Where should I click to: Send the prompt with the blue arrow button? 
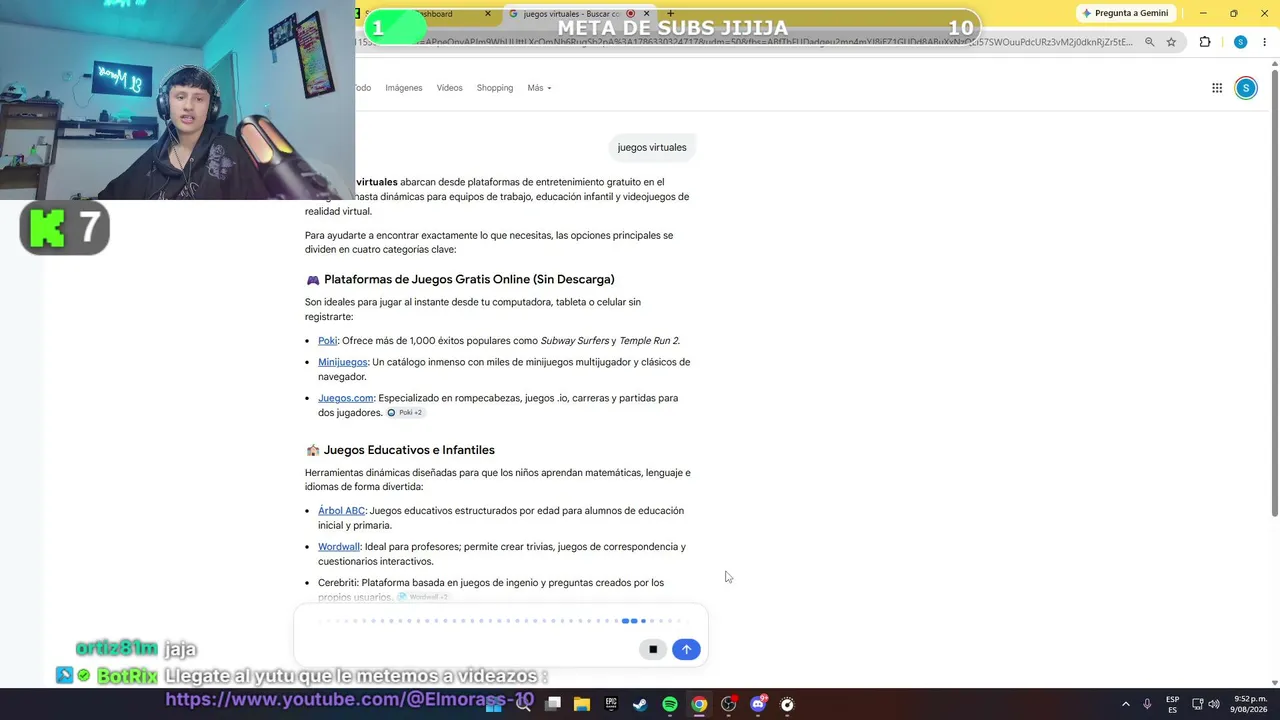[686, 649]
